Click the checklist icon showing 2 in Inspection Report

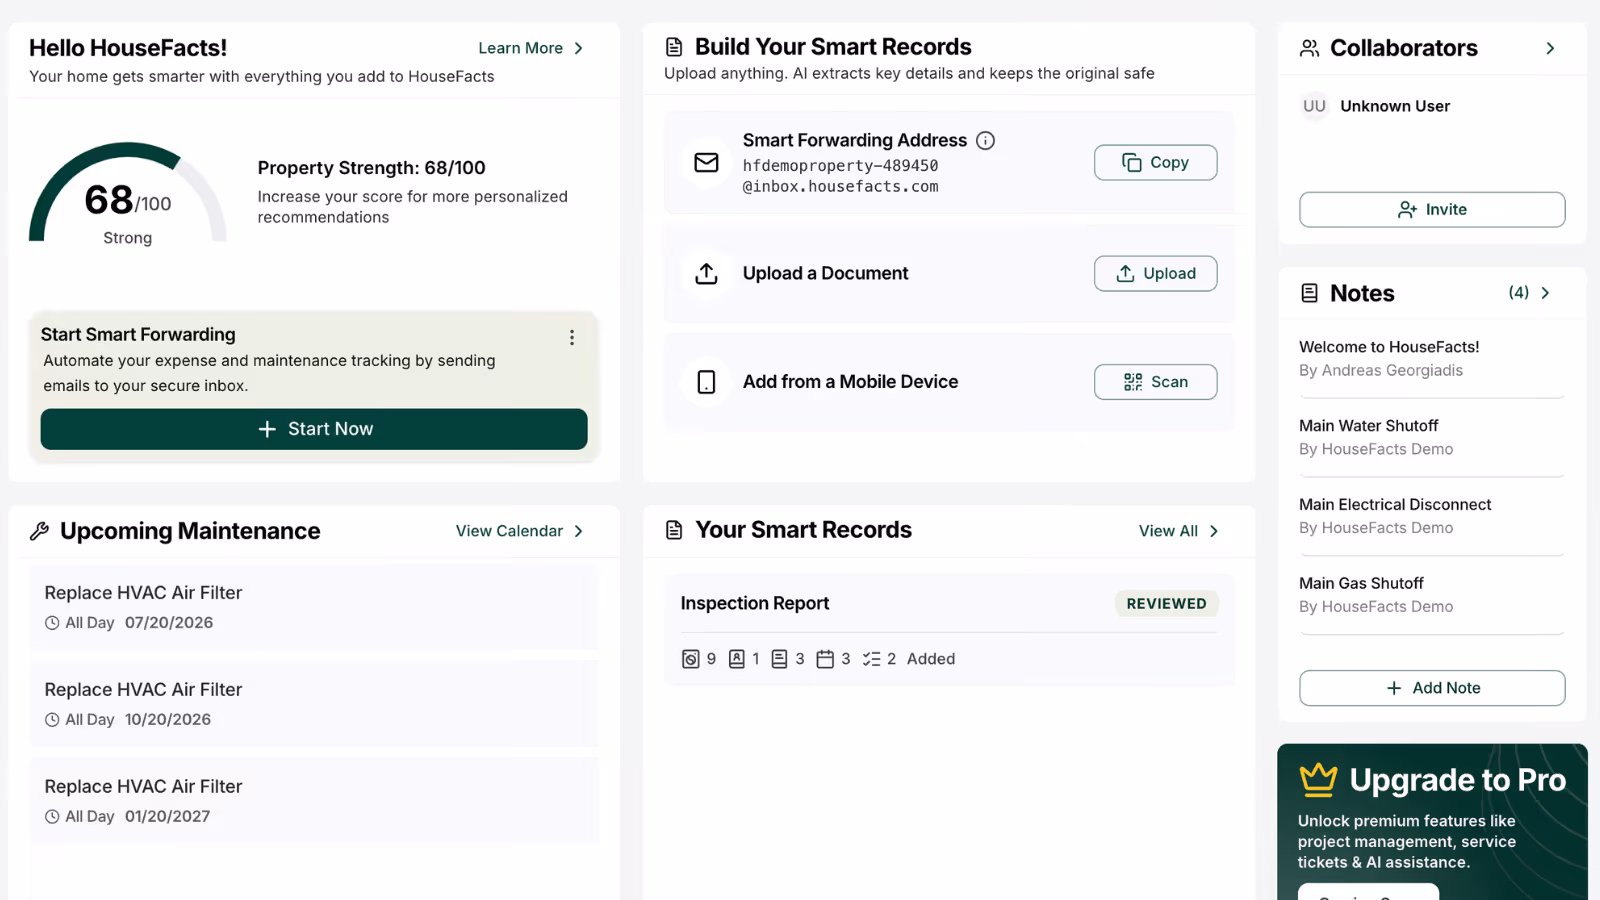point(871,659)
